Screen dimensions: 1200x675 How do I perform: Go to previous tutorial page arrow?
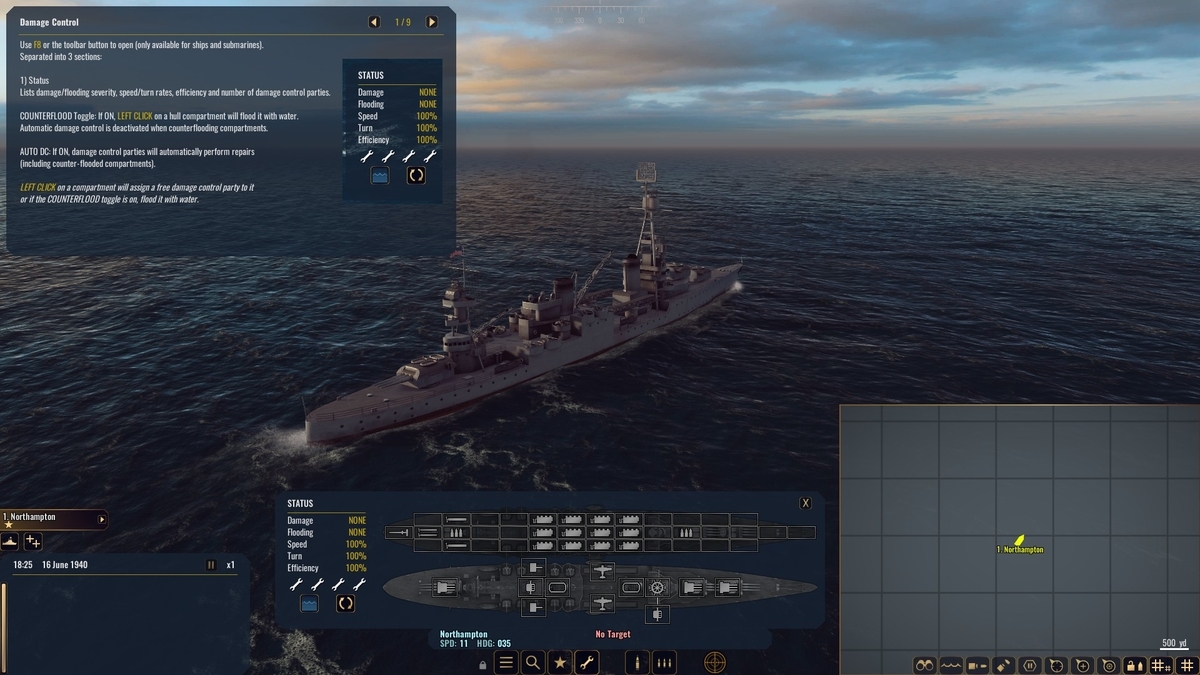(374, 21)
